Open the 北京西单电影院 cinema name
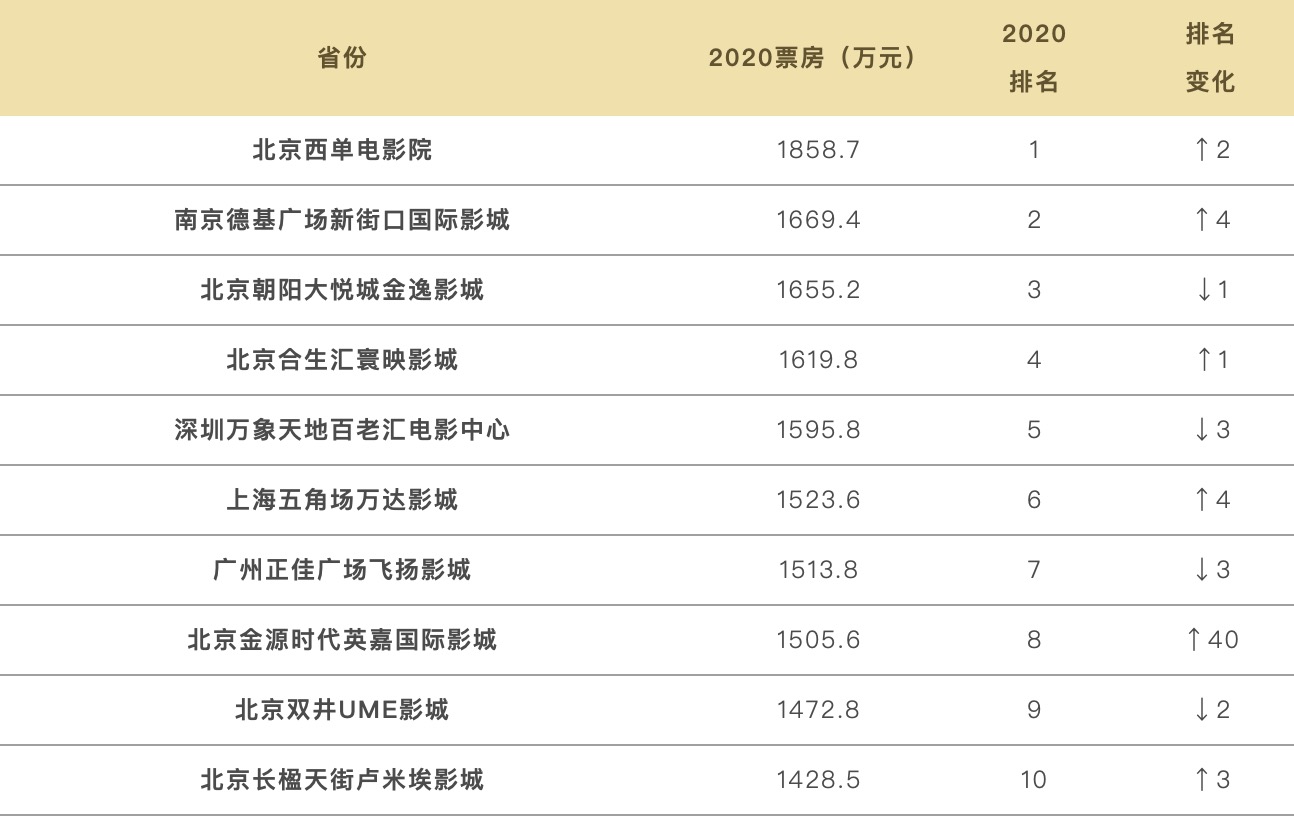This screenshot has height=818, width=1294. tap(342, 150)
